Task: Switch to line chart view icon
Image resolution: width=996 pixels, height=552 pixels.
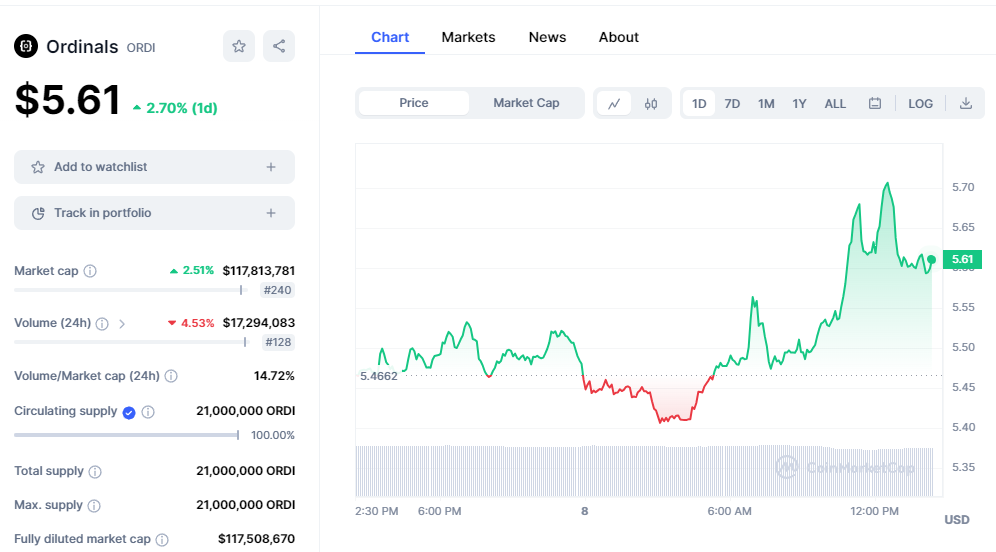Action: point(614,104)
